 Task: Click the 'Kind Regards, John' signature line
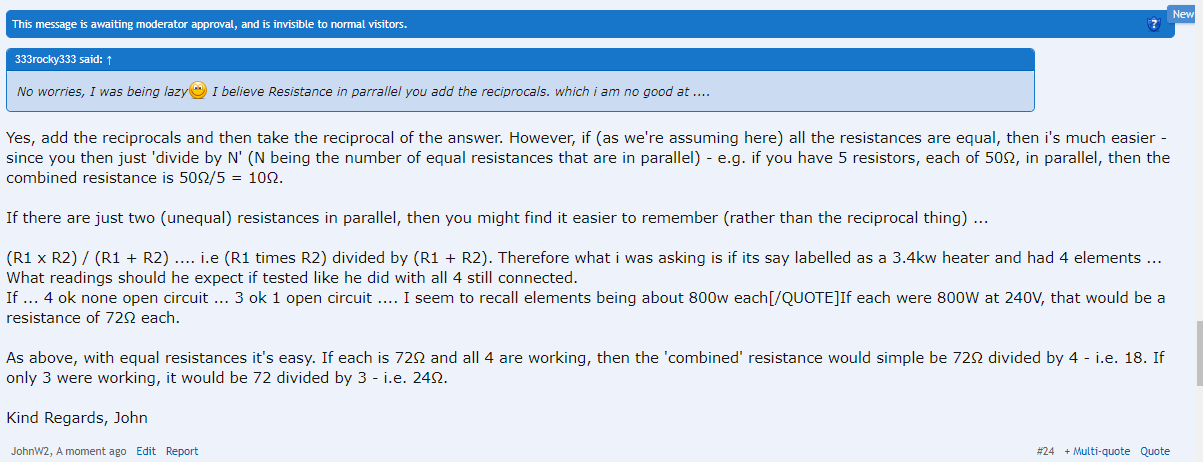pyautogui.click(x=77, y=417)
